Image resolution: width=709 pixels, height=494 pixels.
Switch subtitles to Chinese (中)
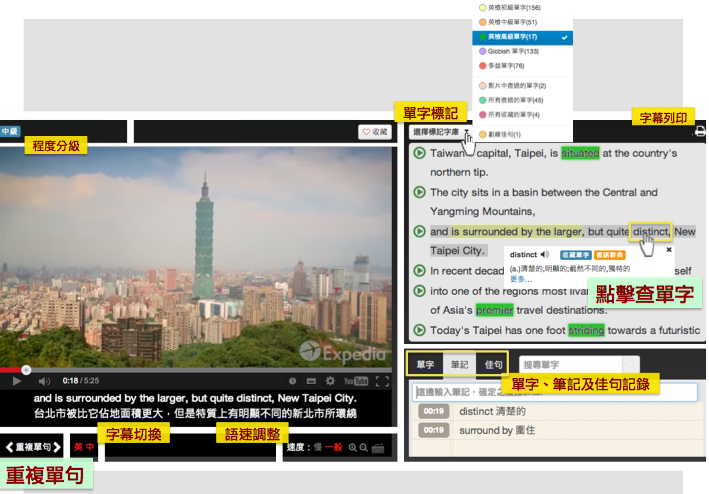[x=90, y=447]
